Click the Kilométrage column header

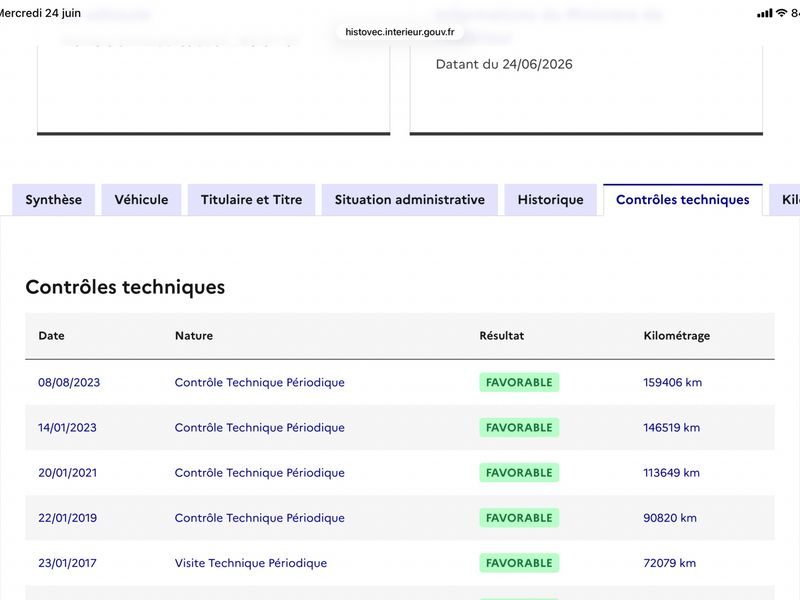point(677,336)
